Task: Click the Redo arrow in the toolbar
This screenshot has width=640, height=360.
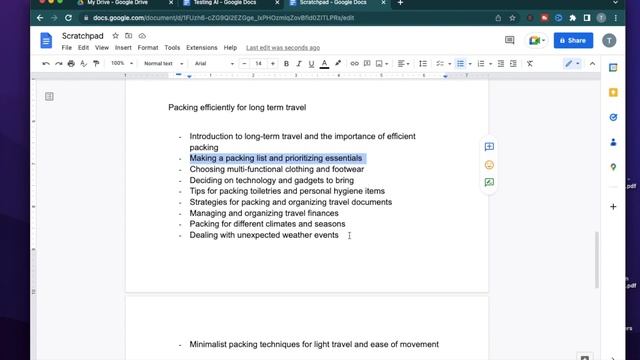Action: pos(59,64)
